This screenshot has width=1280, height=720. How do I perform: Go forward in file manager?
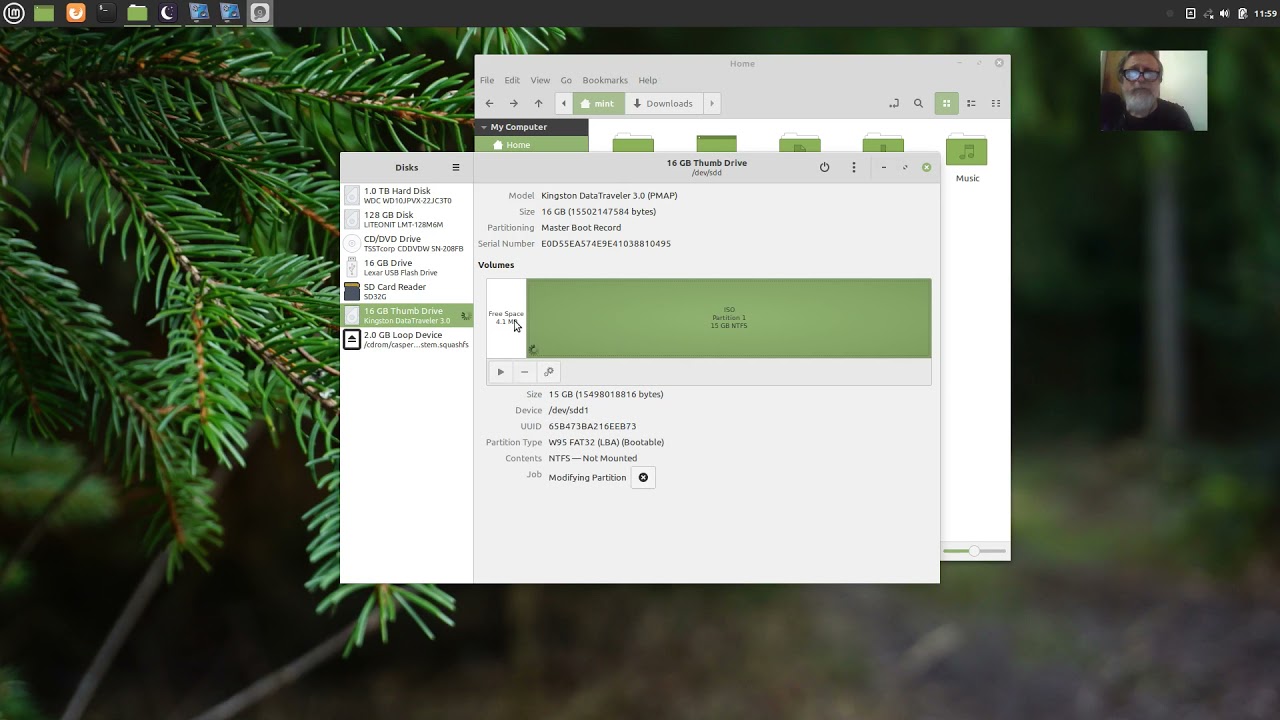tap(513, 103)
